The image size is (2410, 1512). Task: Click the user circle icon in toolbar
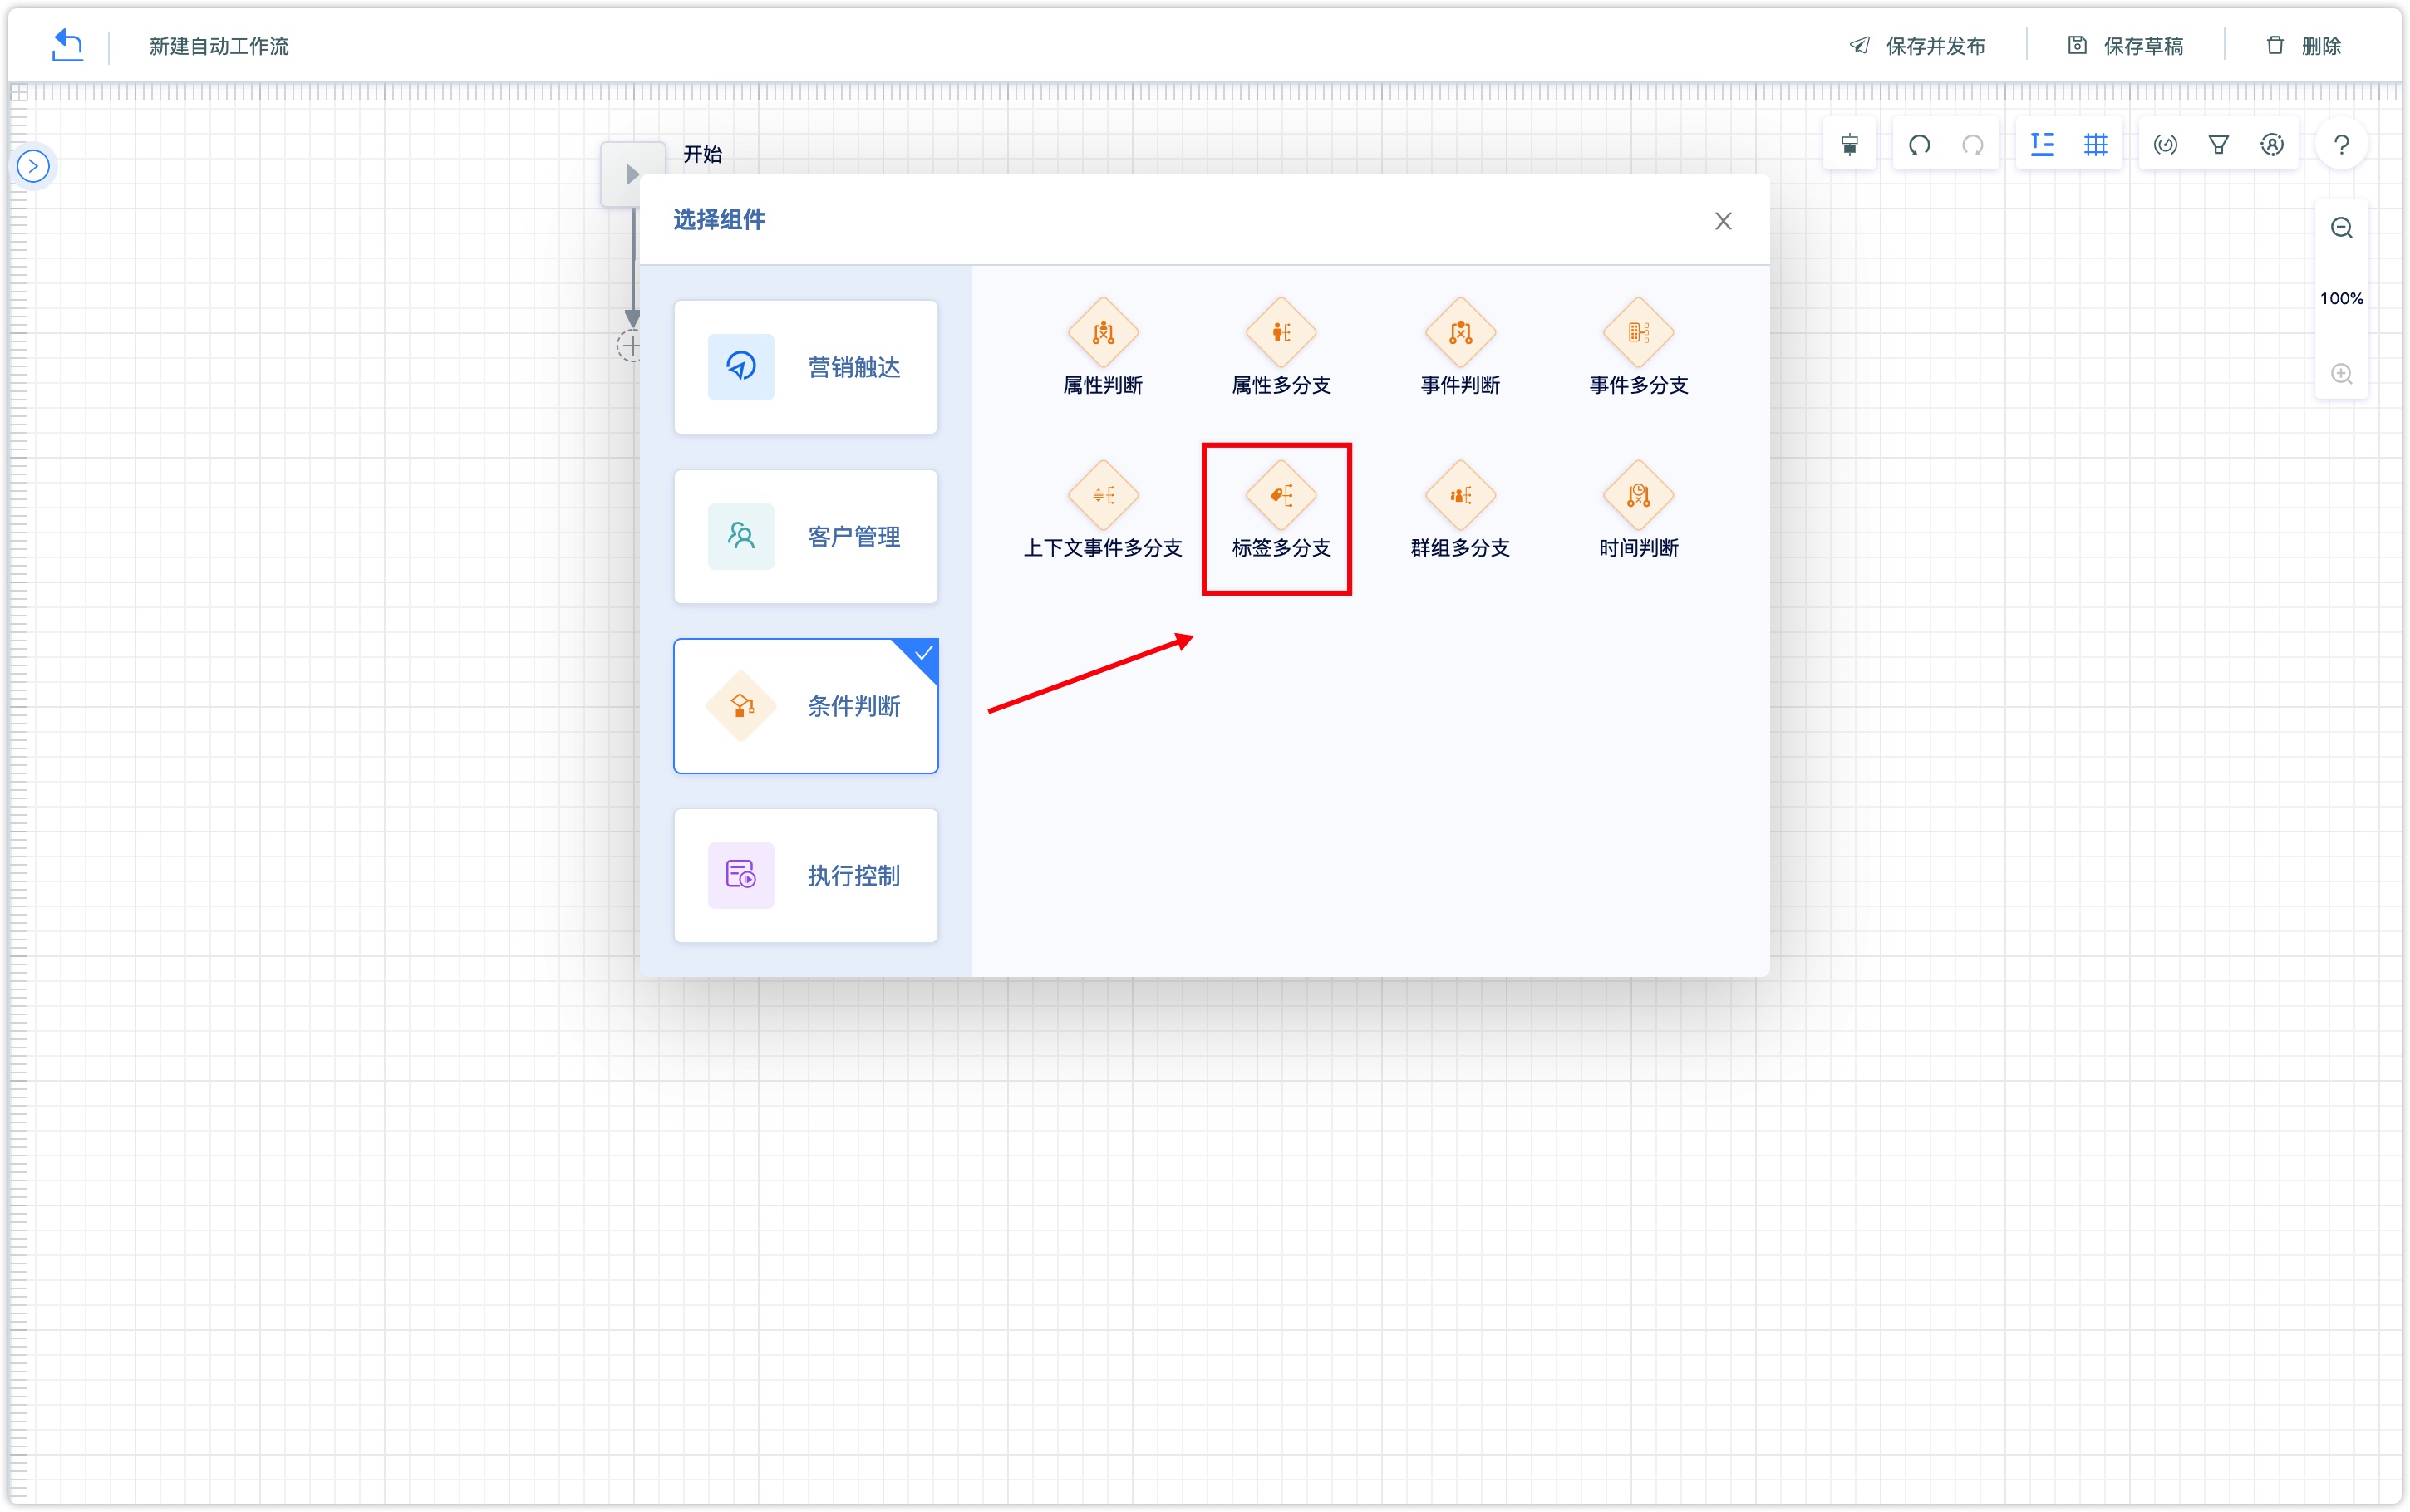[2272, 145]
